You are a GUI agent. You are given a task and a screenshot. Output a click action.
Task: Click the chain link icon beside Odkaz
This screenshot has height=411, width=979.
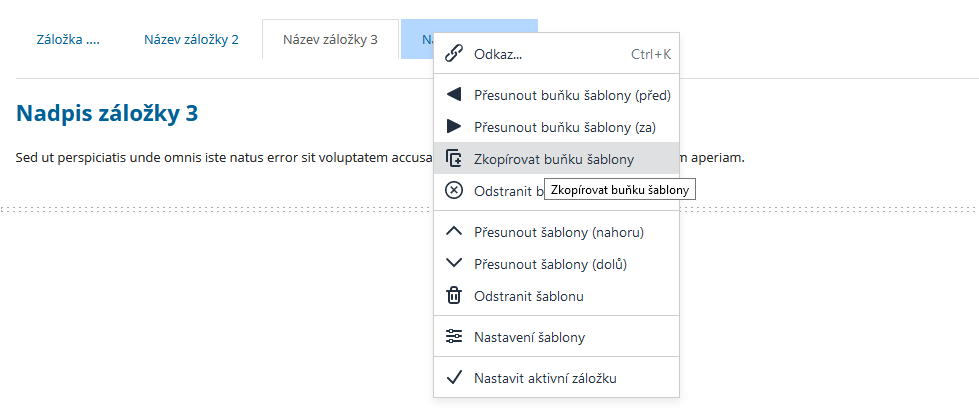click(454, 54)
